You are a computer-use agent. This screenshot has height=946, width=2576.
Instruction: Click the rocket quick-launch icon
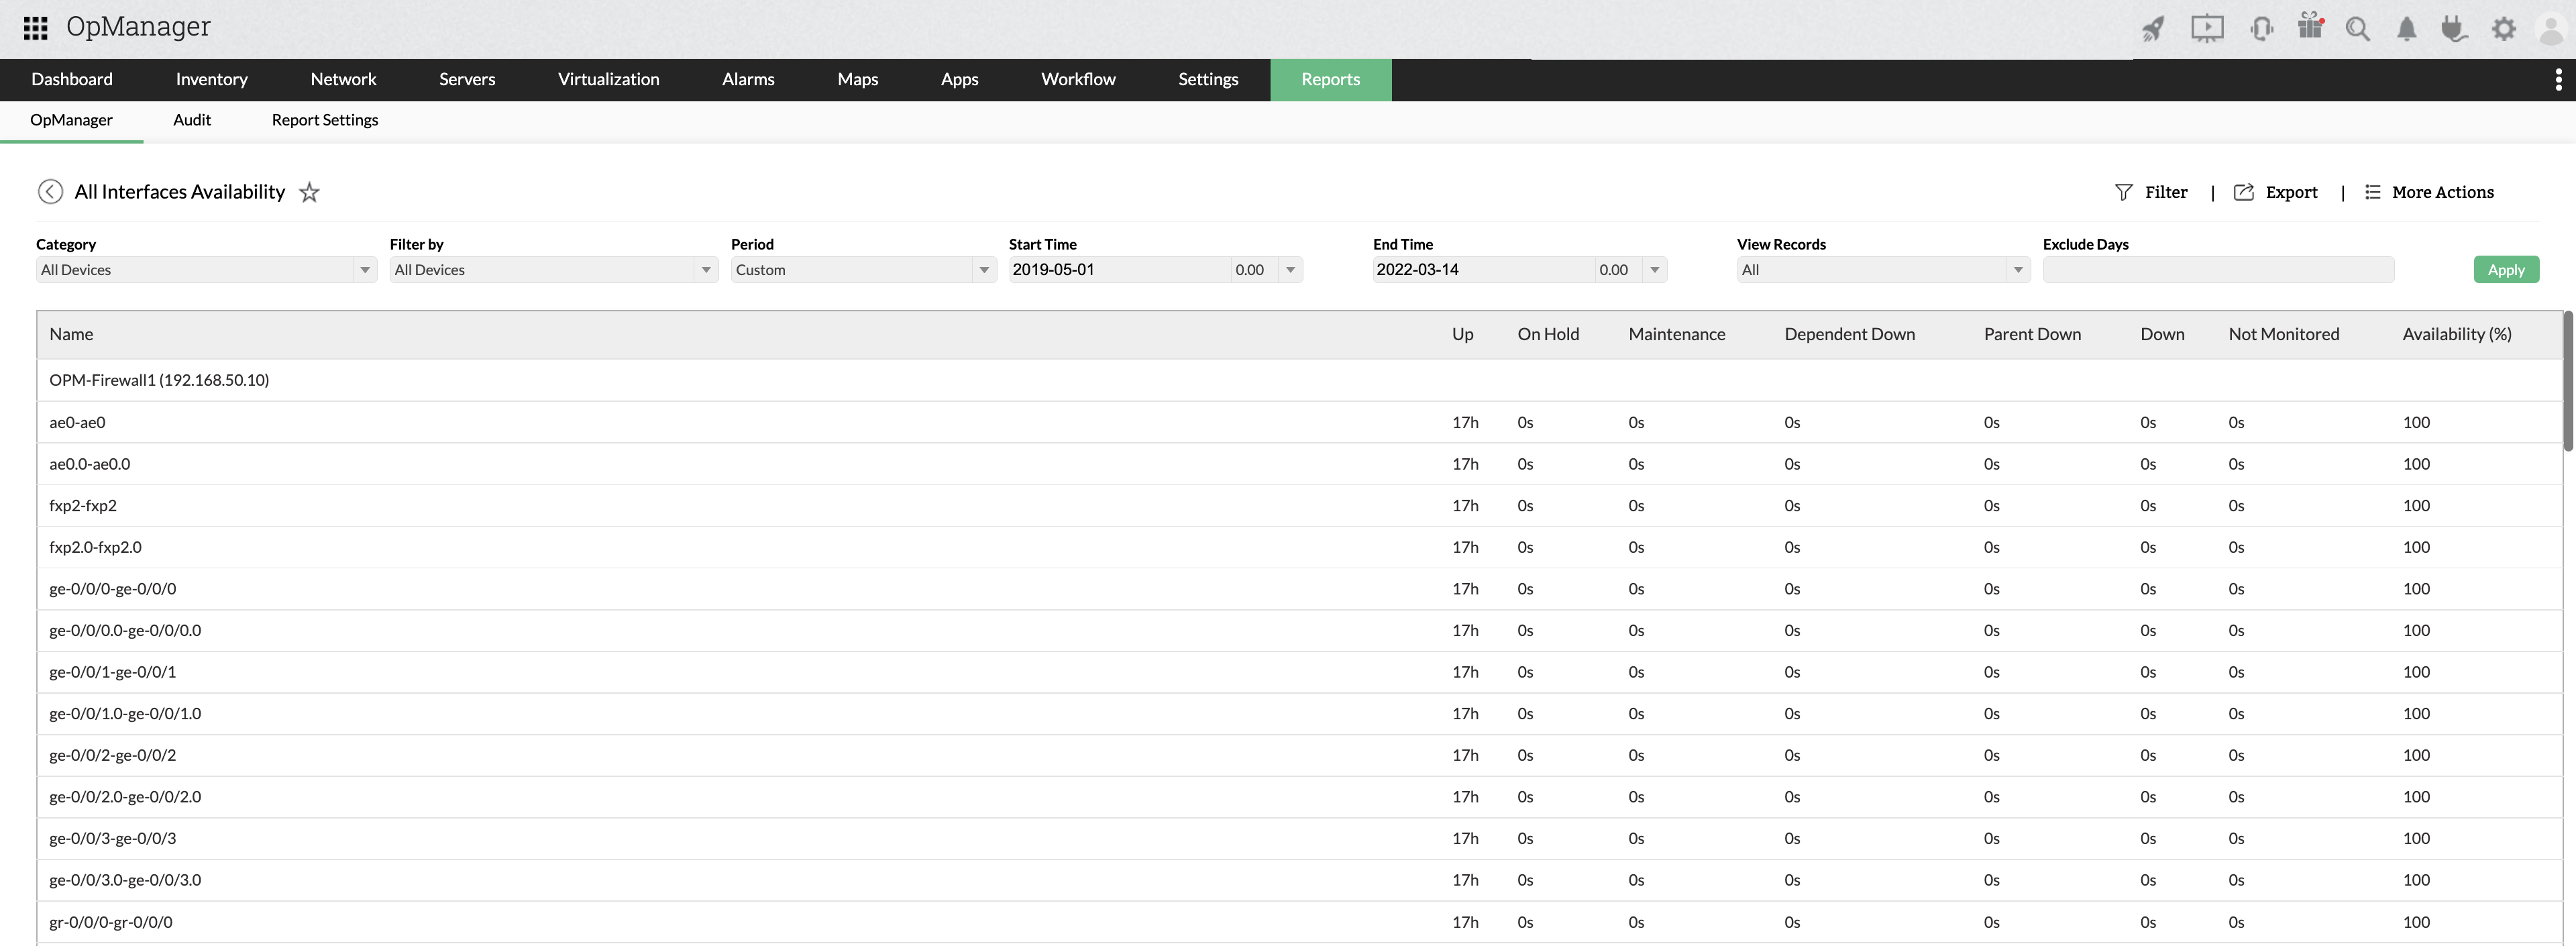[2154, 28]
